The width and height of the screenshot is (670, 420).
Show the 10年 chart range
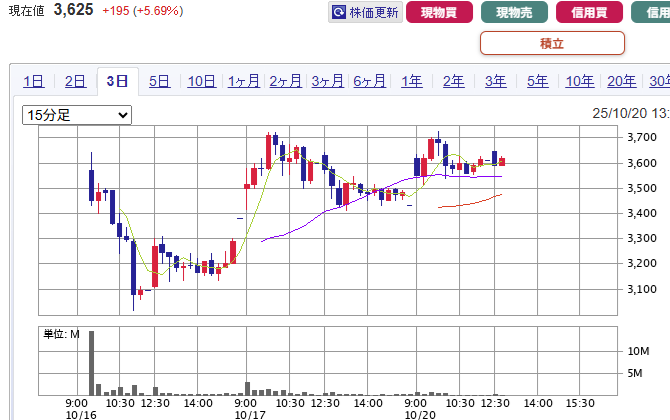pos(579,82)
